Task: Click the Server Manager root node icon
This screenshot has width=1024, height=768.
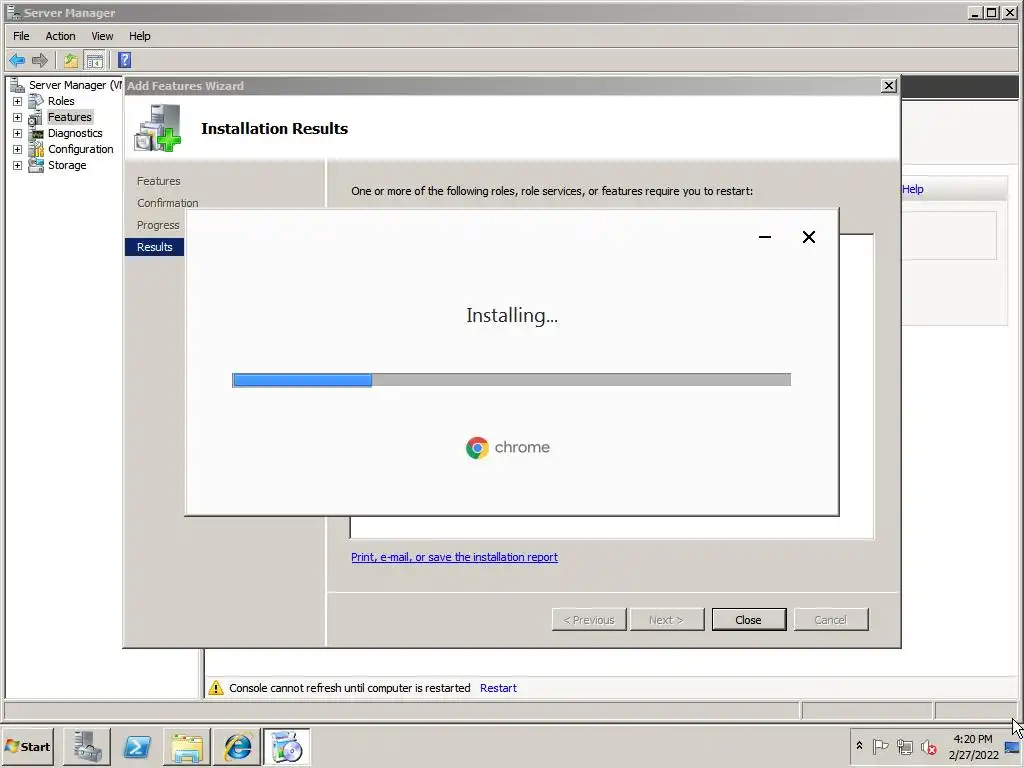Action: click(x=18, y=85)
